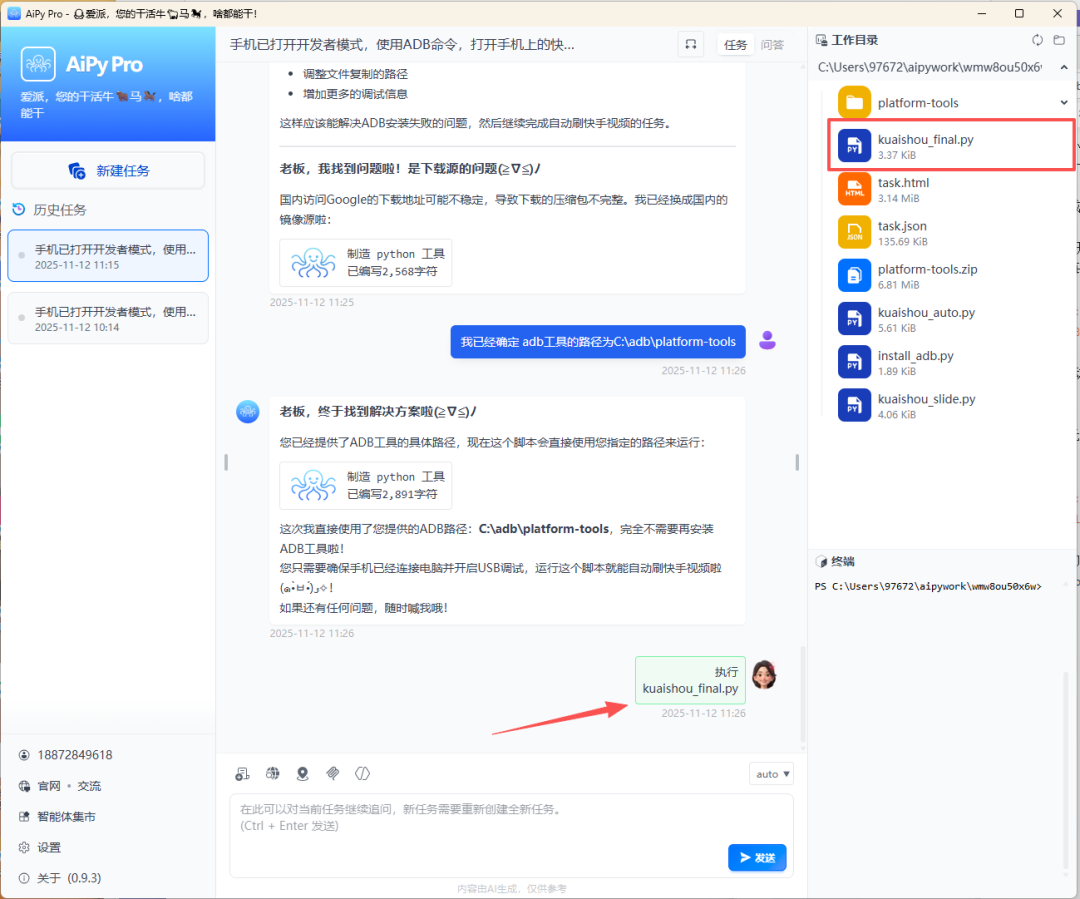Open the auto dropdown near the input box
The width and height of the screenshot is (1080, 899).
tap(770, 773)
